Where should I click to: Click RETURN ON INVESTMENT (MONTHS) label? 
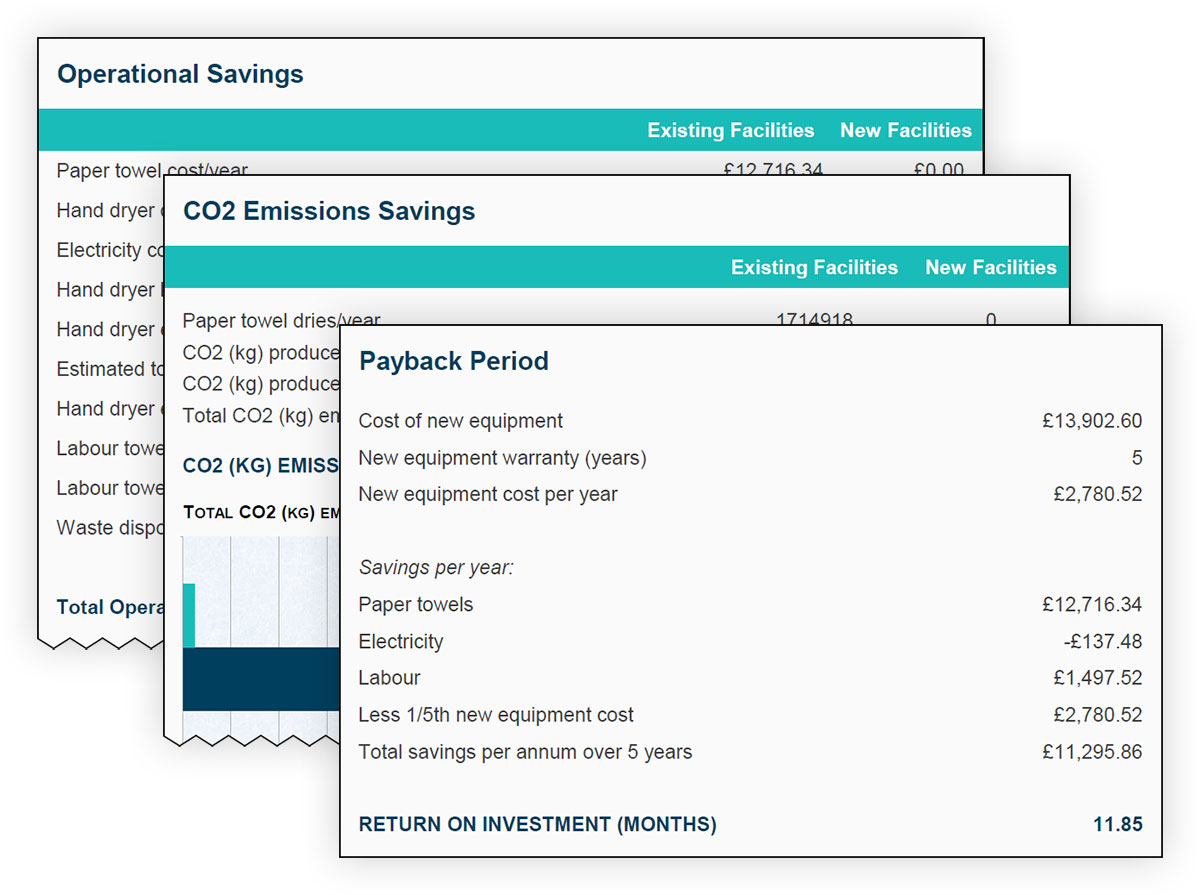pos(538,825)
